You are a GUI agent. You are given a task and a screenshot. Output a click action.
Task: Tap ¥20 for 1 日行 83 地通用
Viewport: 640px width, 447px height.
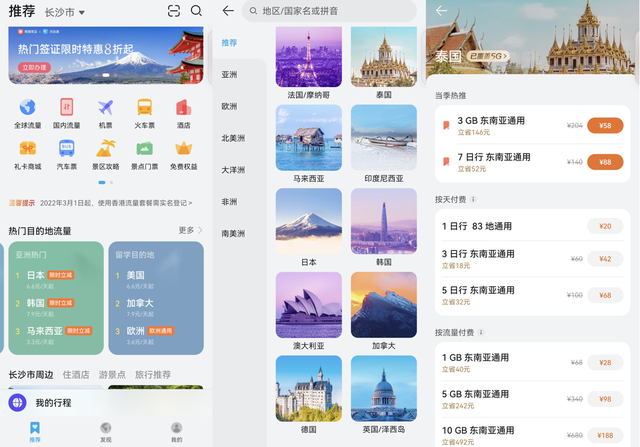605,226
